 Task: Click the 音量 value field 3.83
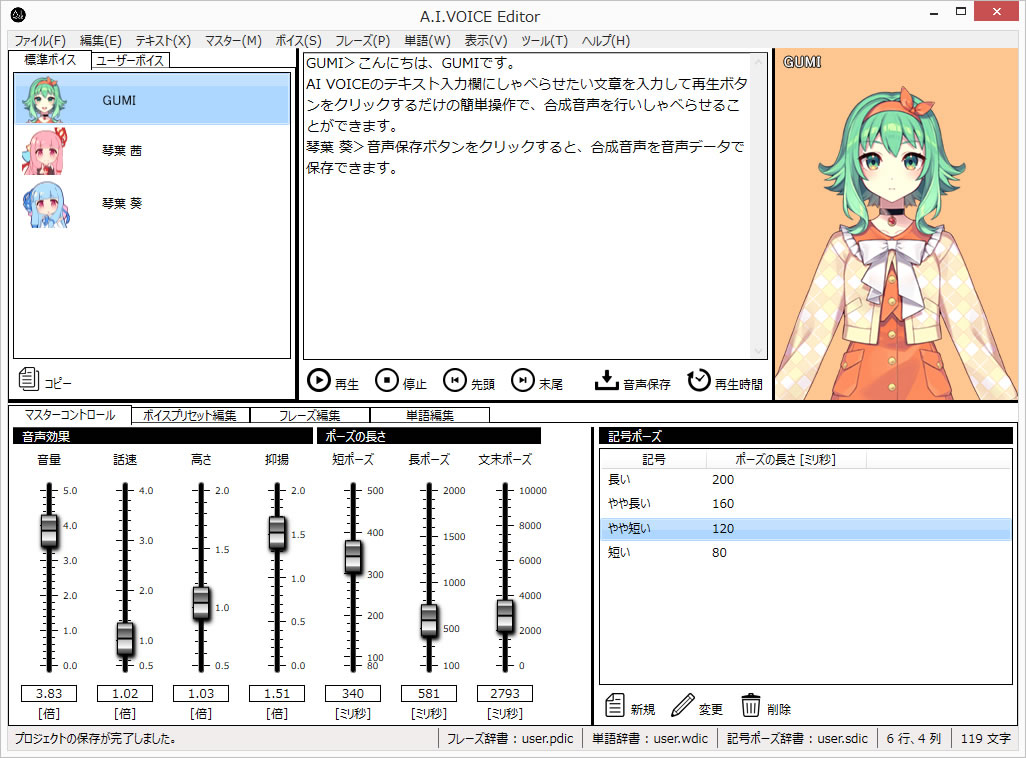pos(49,693)
